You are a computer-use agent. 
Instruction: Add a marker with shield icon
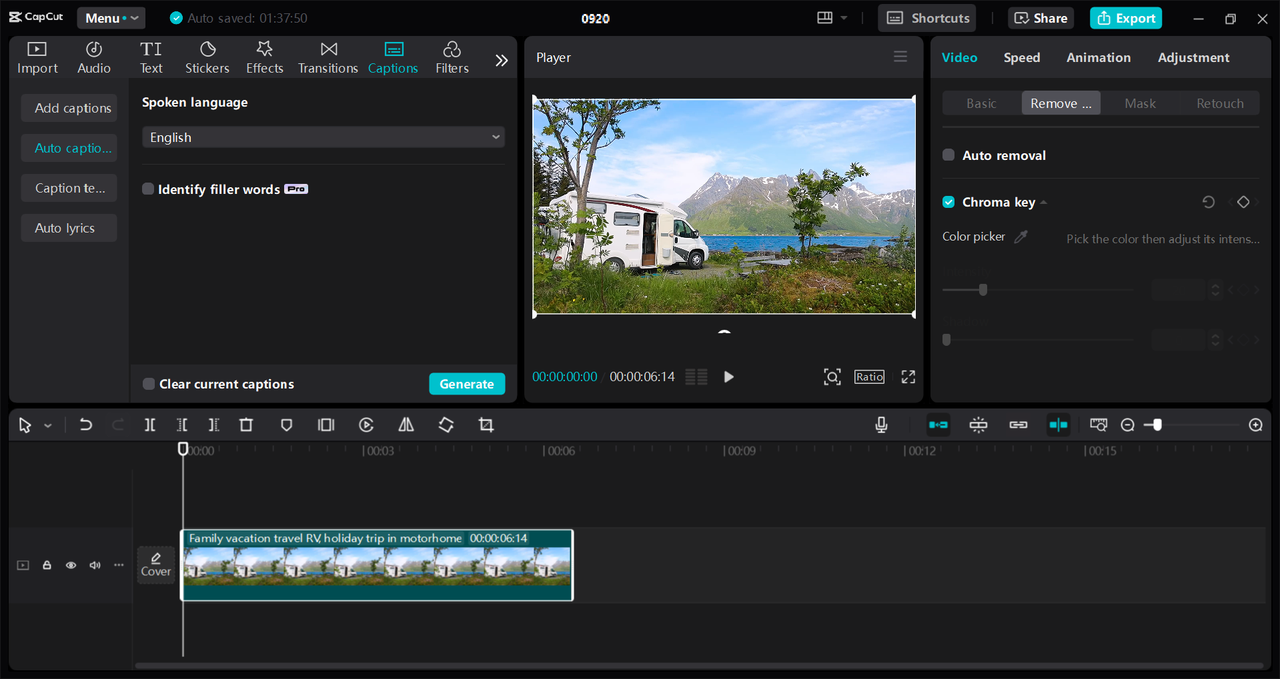click(286, 425)
